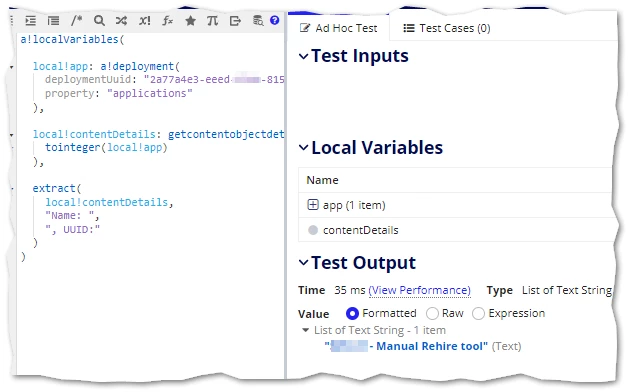Select the Raw value radio button
This screenshot has height=392, width=630.
[x=432, y=313]
